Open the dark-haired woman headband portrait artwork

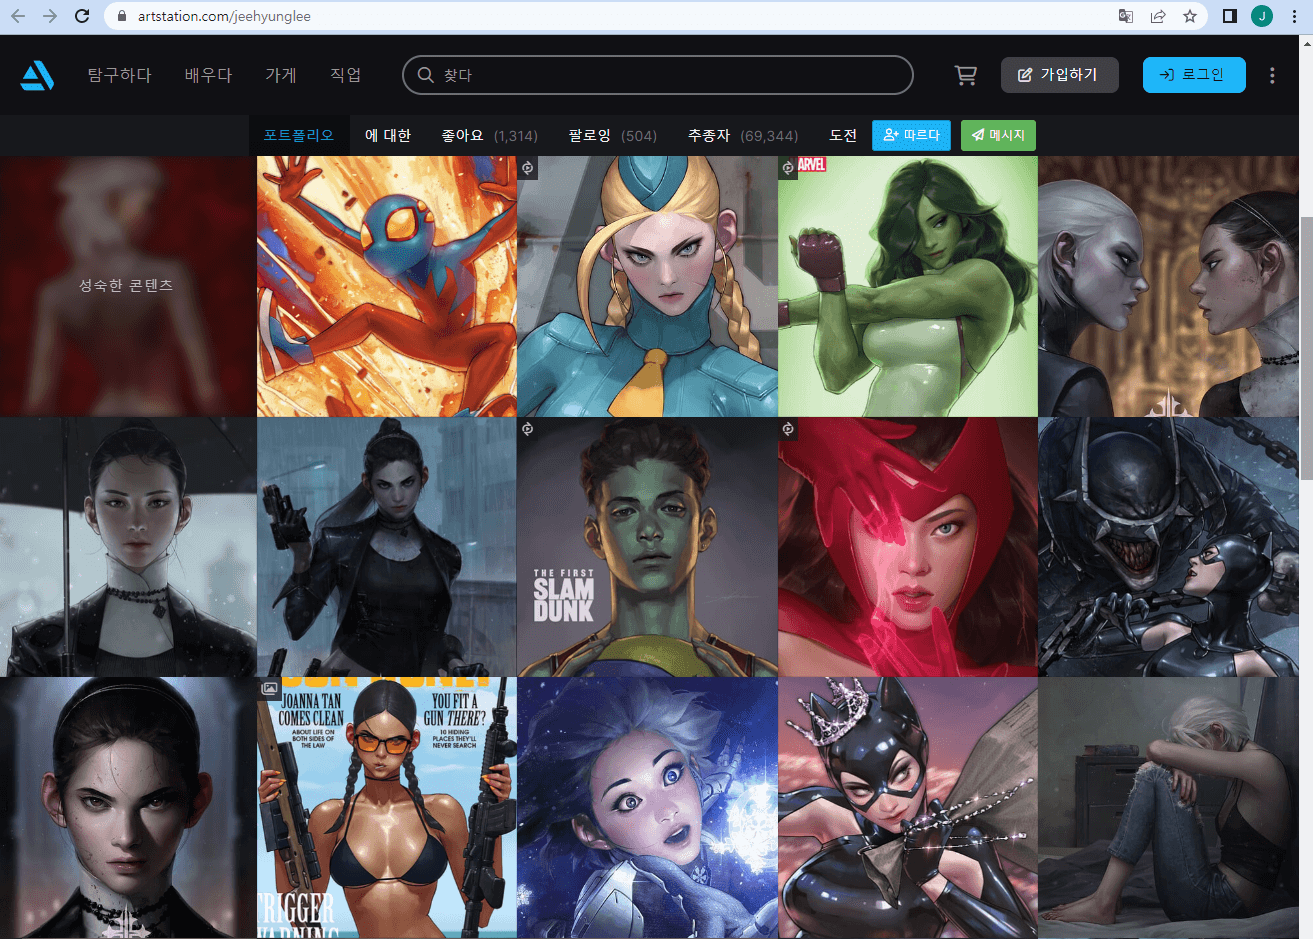(x=128, y=808)
